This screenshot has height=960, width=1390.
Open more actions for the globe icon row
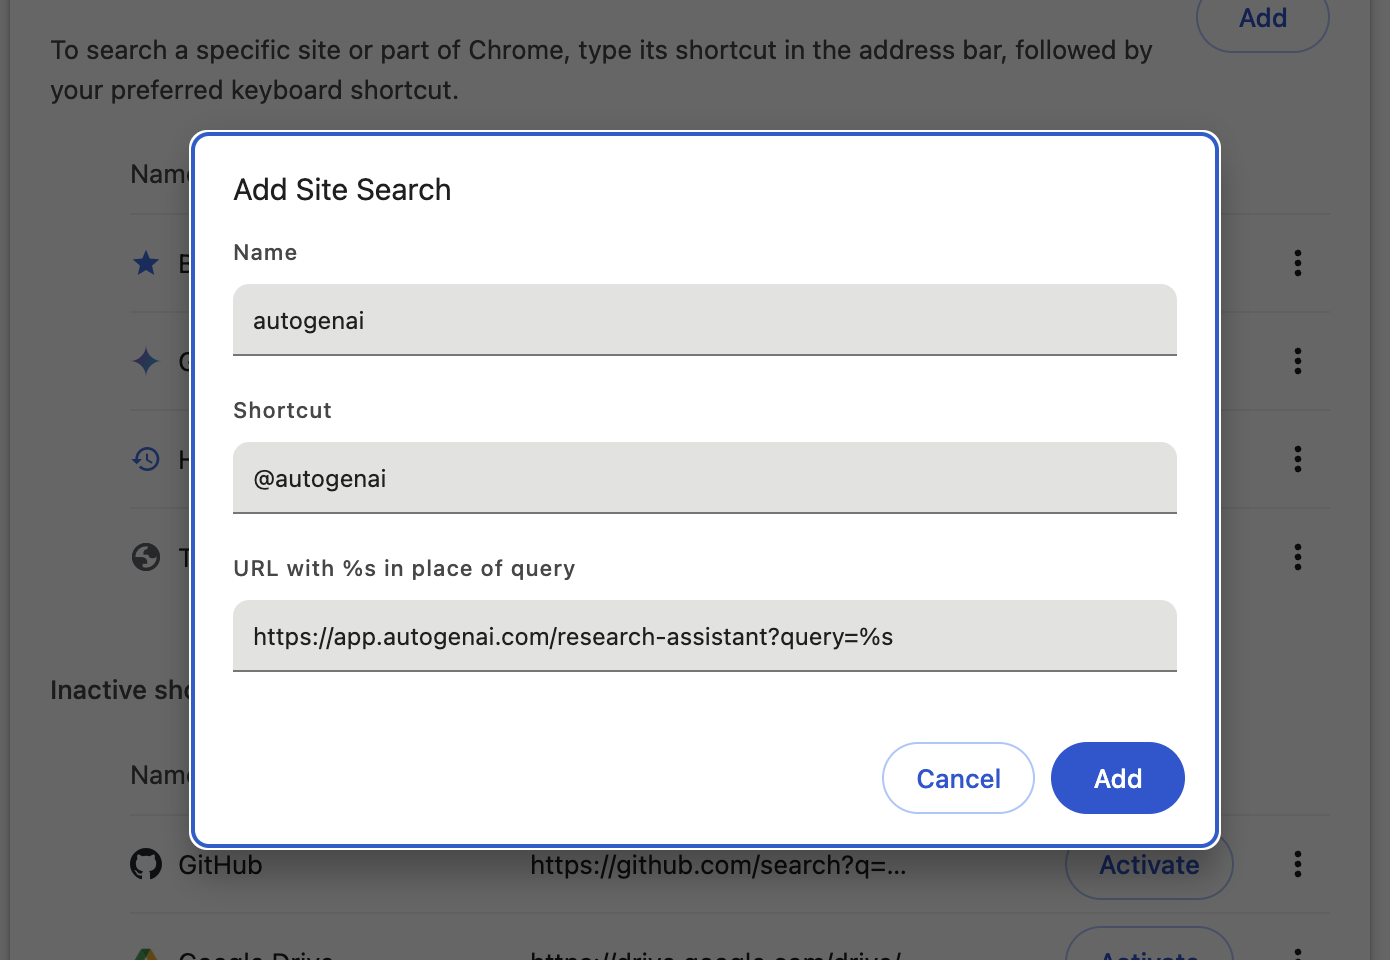pyautogui.click(x=1298, y=557)
